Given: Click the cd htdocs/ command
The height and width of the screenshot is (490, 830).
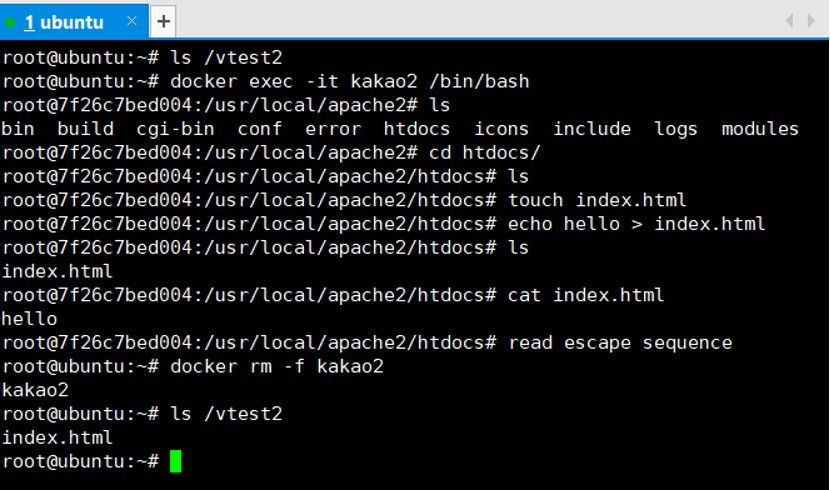Looking at the screenshot, I should 484,152.
